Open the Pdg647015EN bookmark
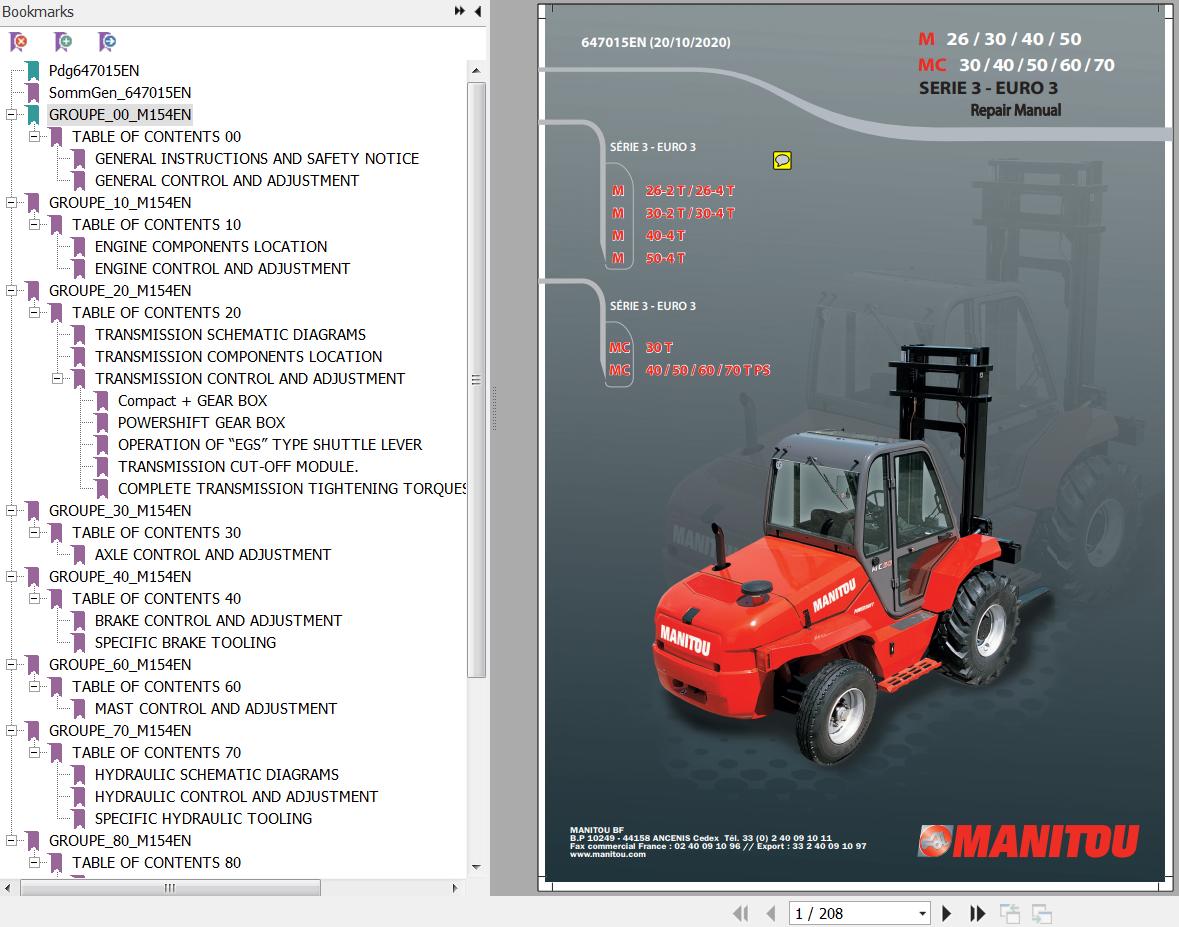 click(x=94, y=71)
